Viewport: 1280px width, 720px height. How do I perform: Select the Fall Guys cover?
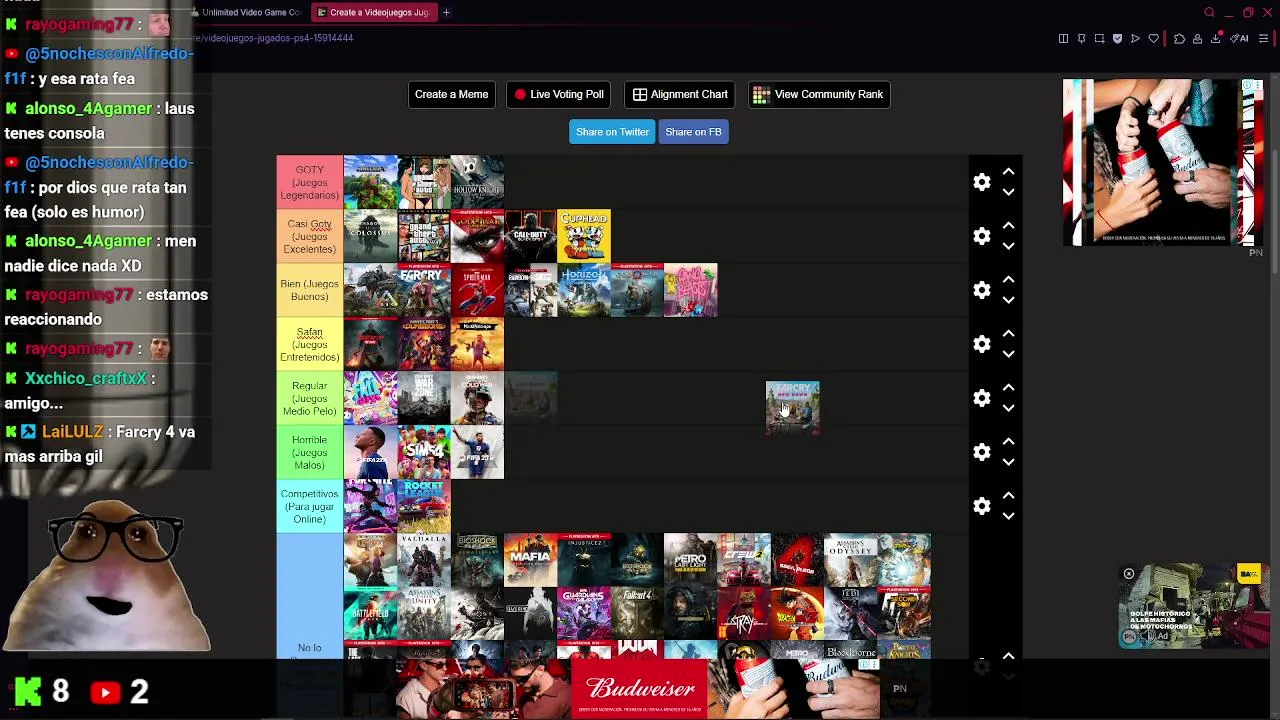(371, 398)
